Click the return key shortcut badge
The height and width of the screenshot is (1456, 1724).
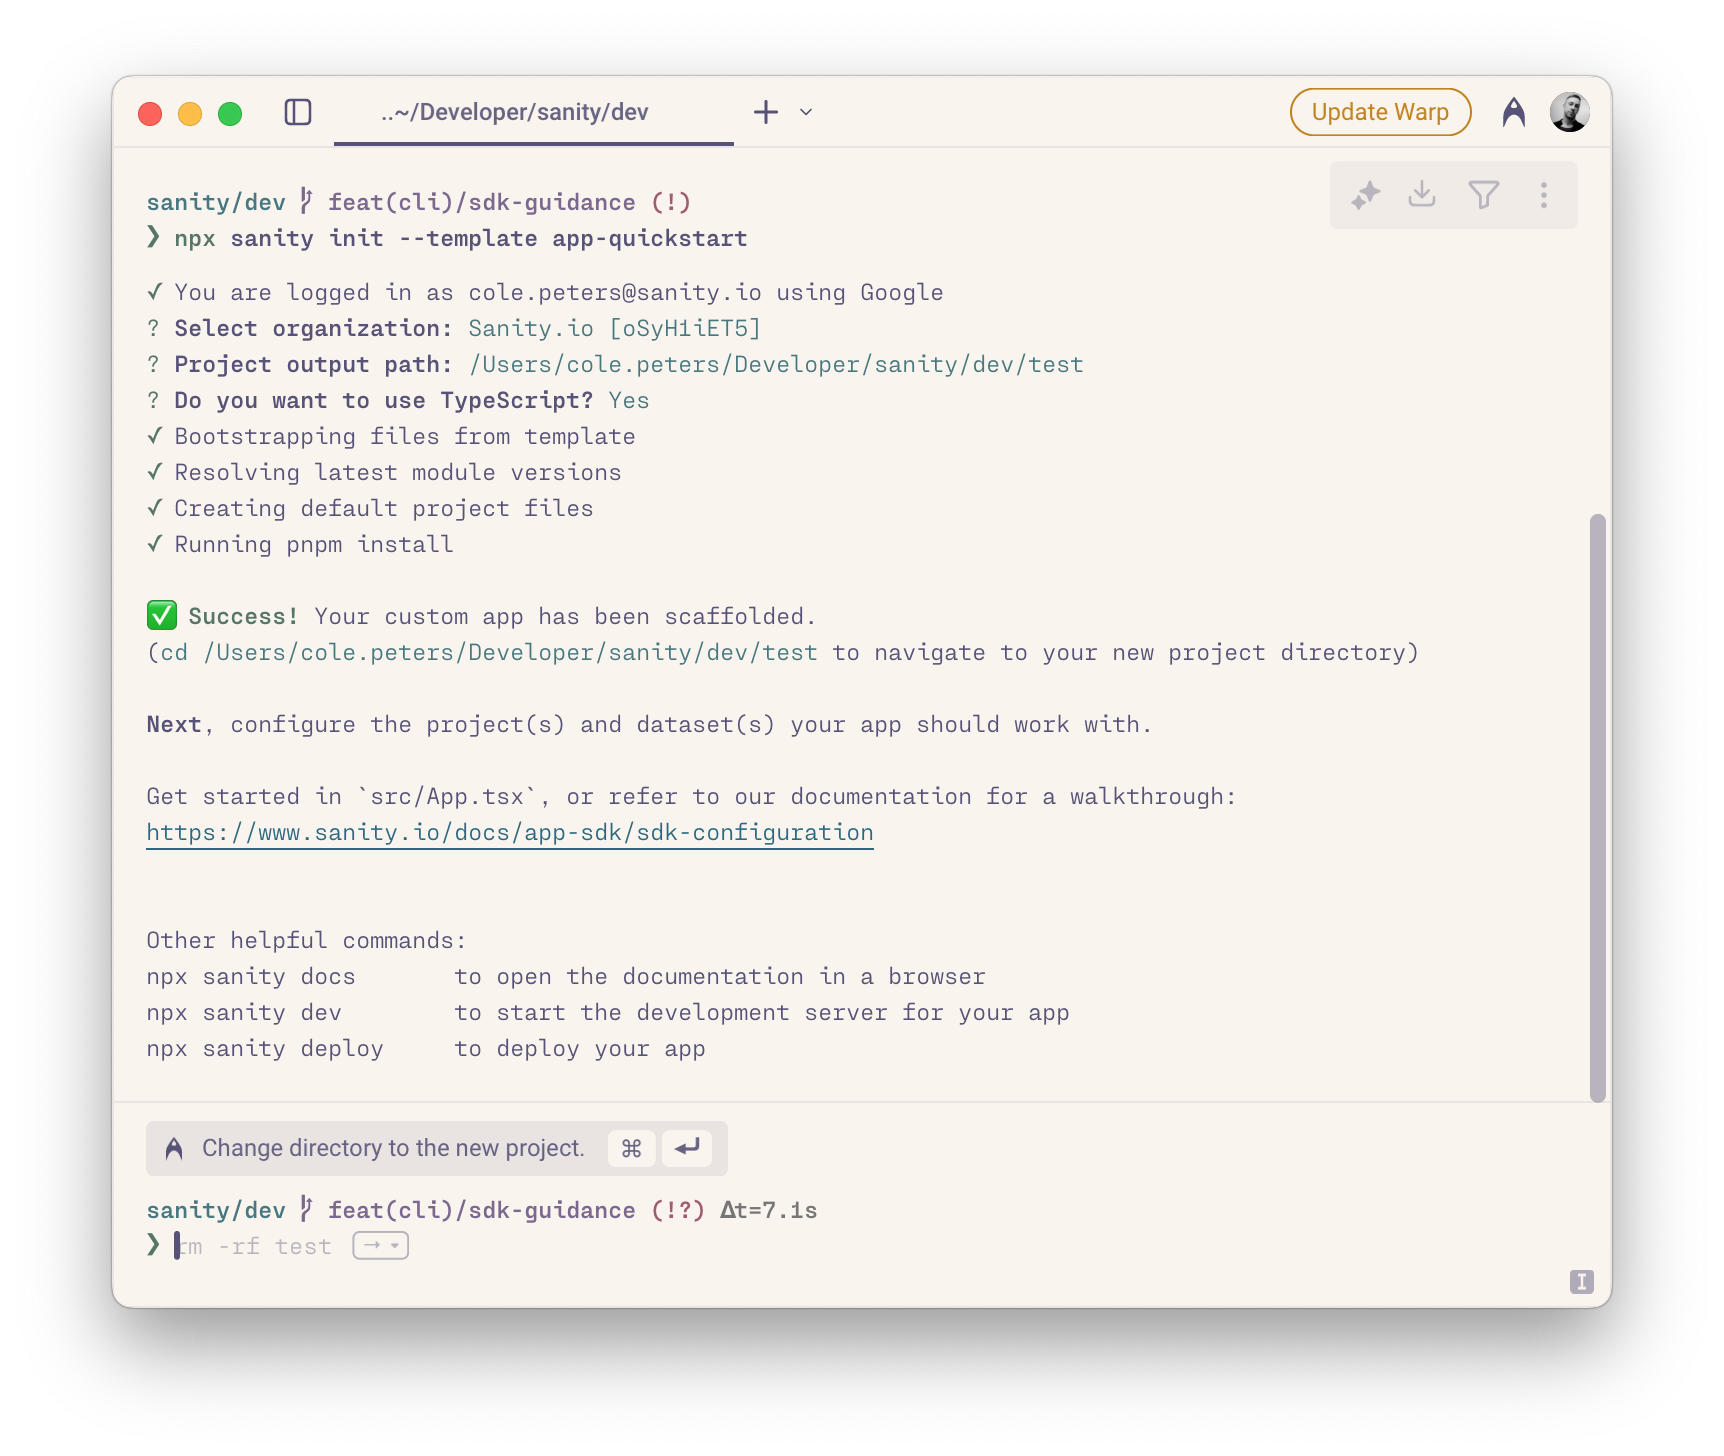(686, 1148)
